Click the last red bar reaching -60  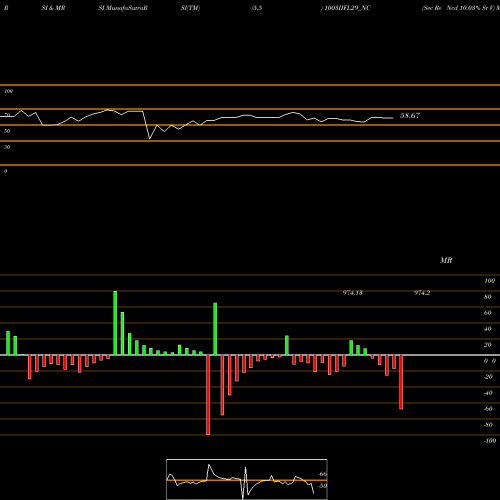pos(401,382)
